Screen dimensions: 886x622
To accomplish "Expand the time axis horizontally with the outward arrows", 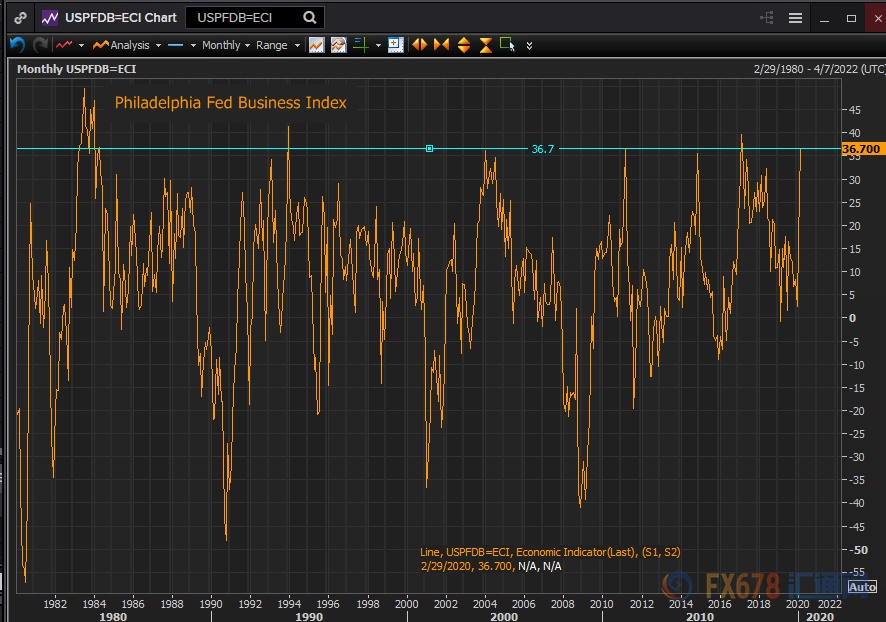I will point(419,45).
